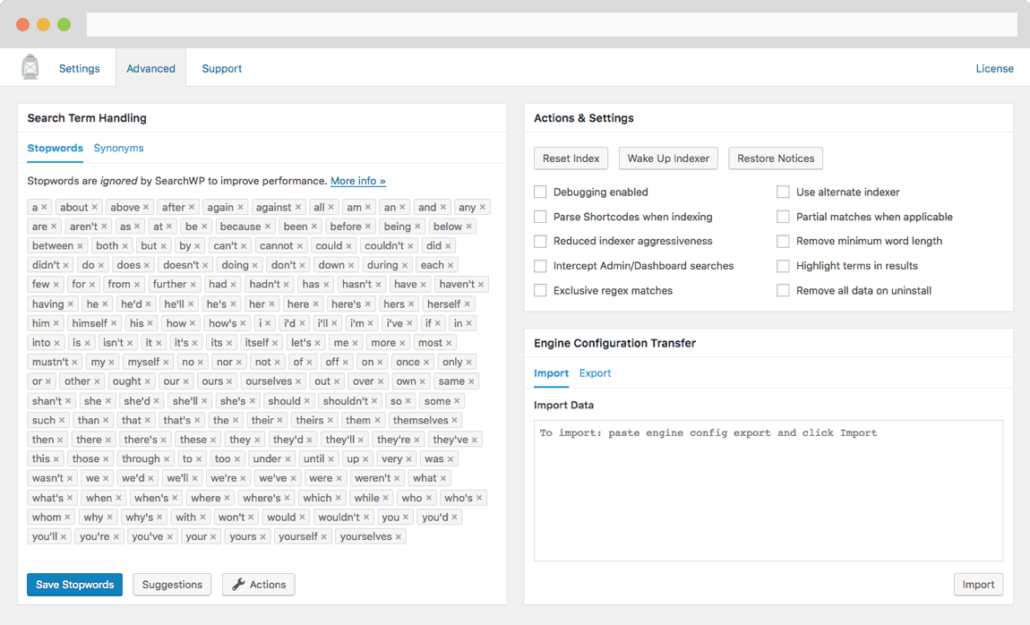Check Exclusive regex matches
The width and height of the screenshot is (1030, 625).
[540, 290]
